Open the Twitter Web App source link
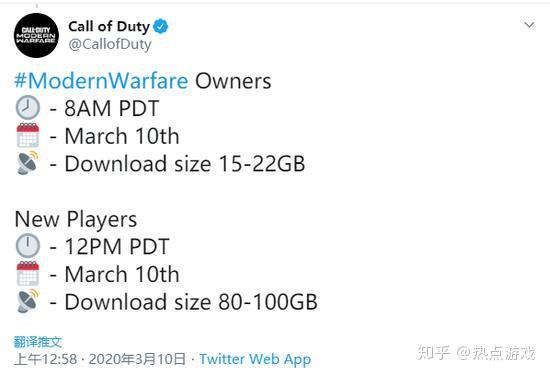 point(255,359)
